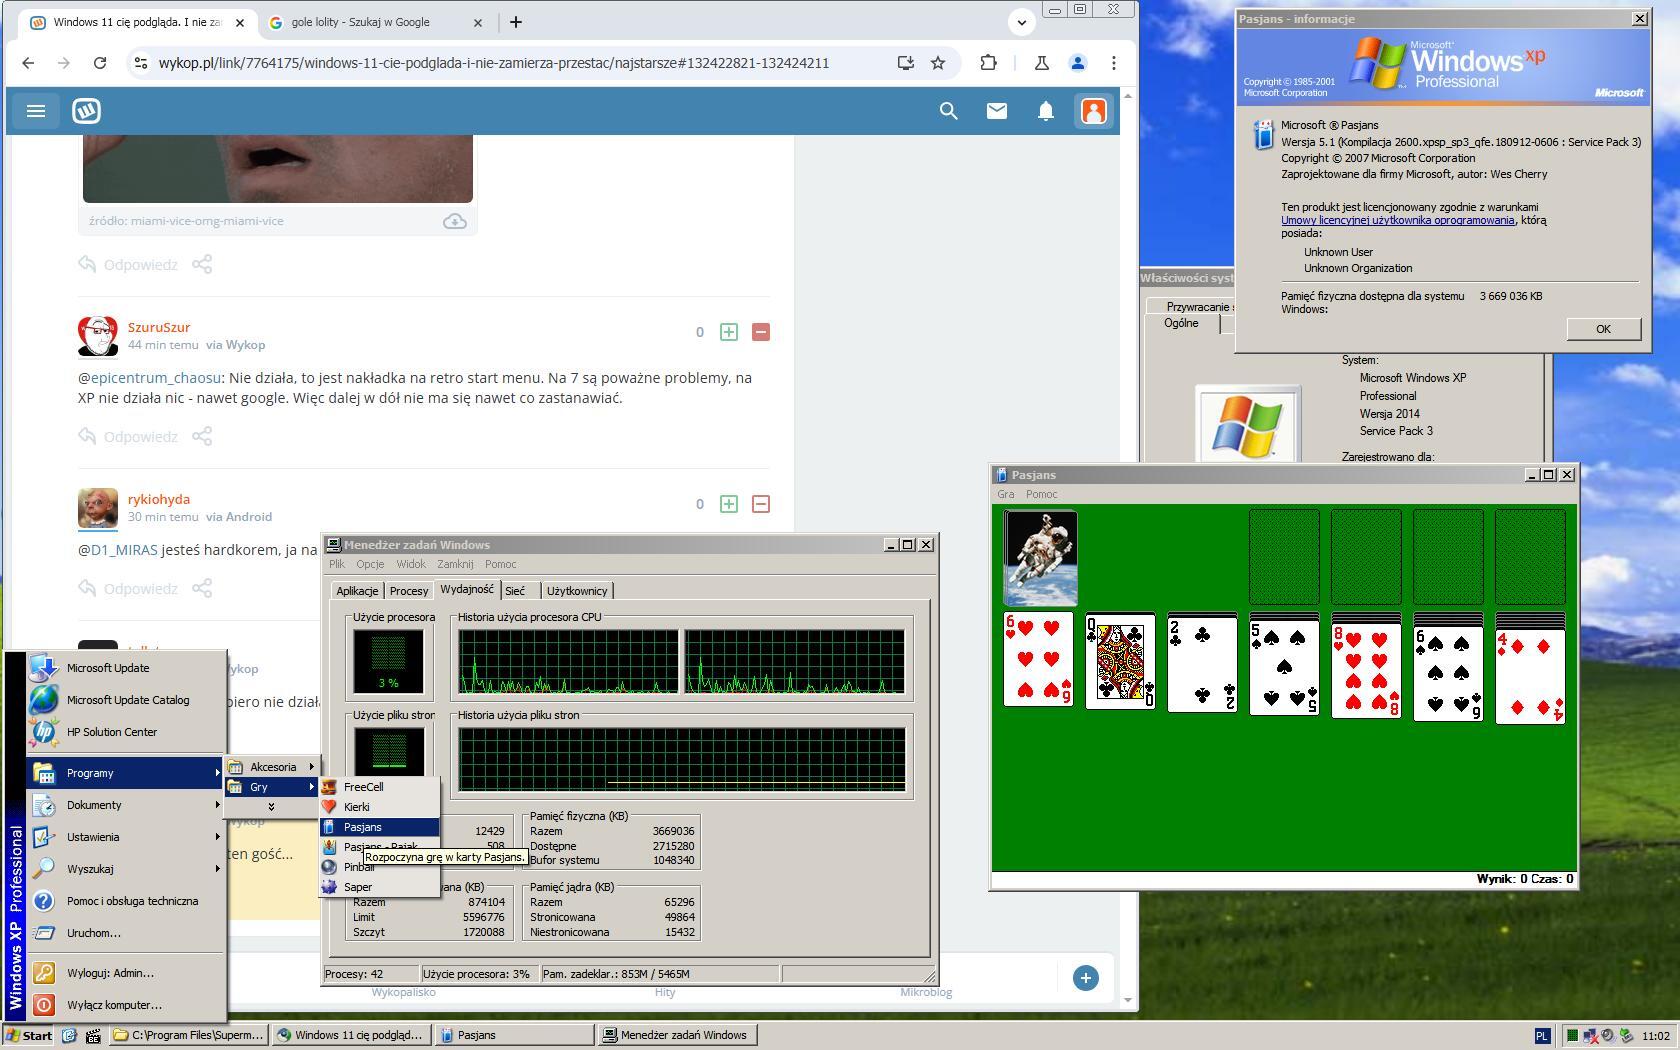Upvote rykiohyda's comment with plus button
Image resolution: width=1680 pixels, height=1050 pixels.
729,504
